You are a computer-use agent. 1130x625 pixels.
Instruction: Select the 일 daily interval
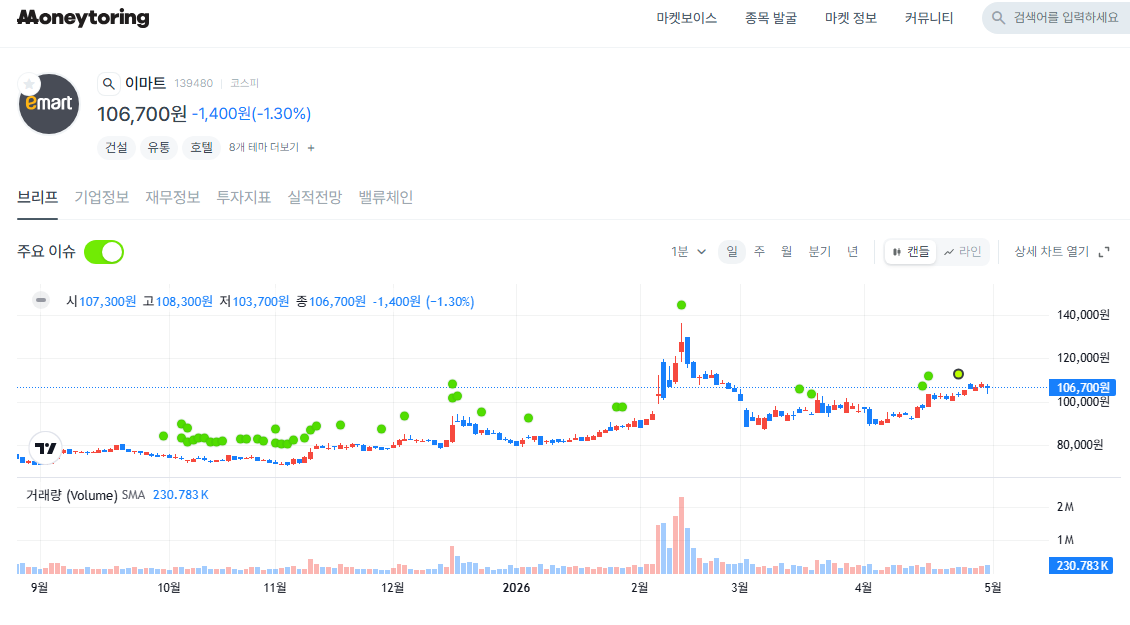(731, 252)
